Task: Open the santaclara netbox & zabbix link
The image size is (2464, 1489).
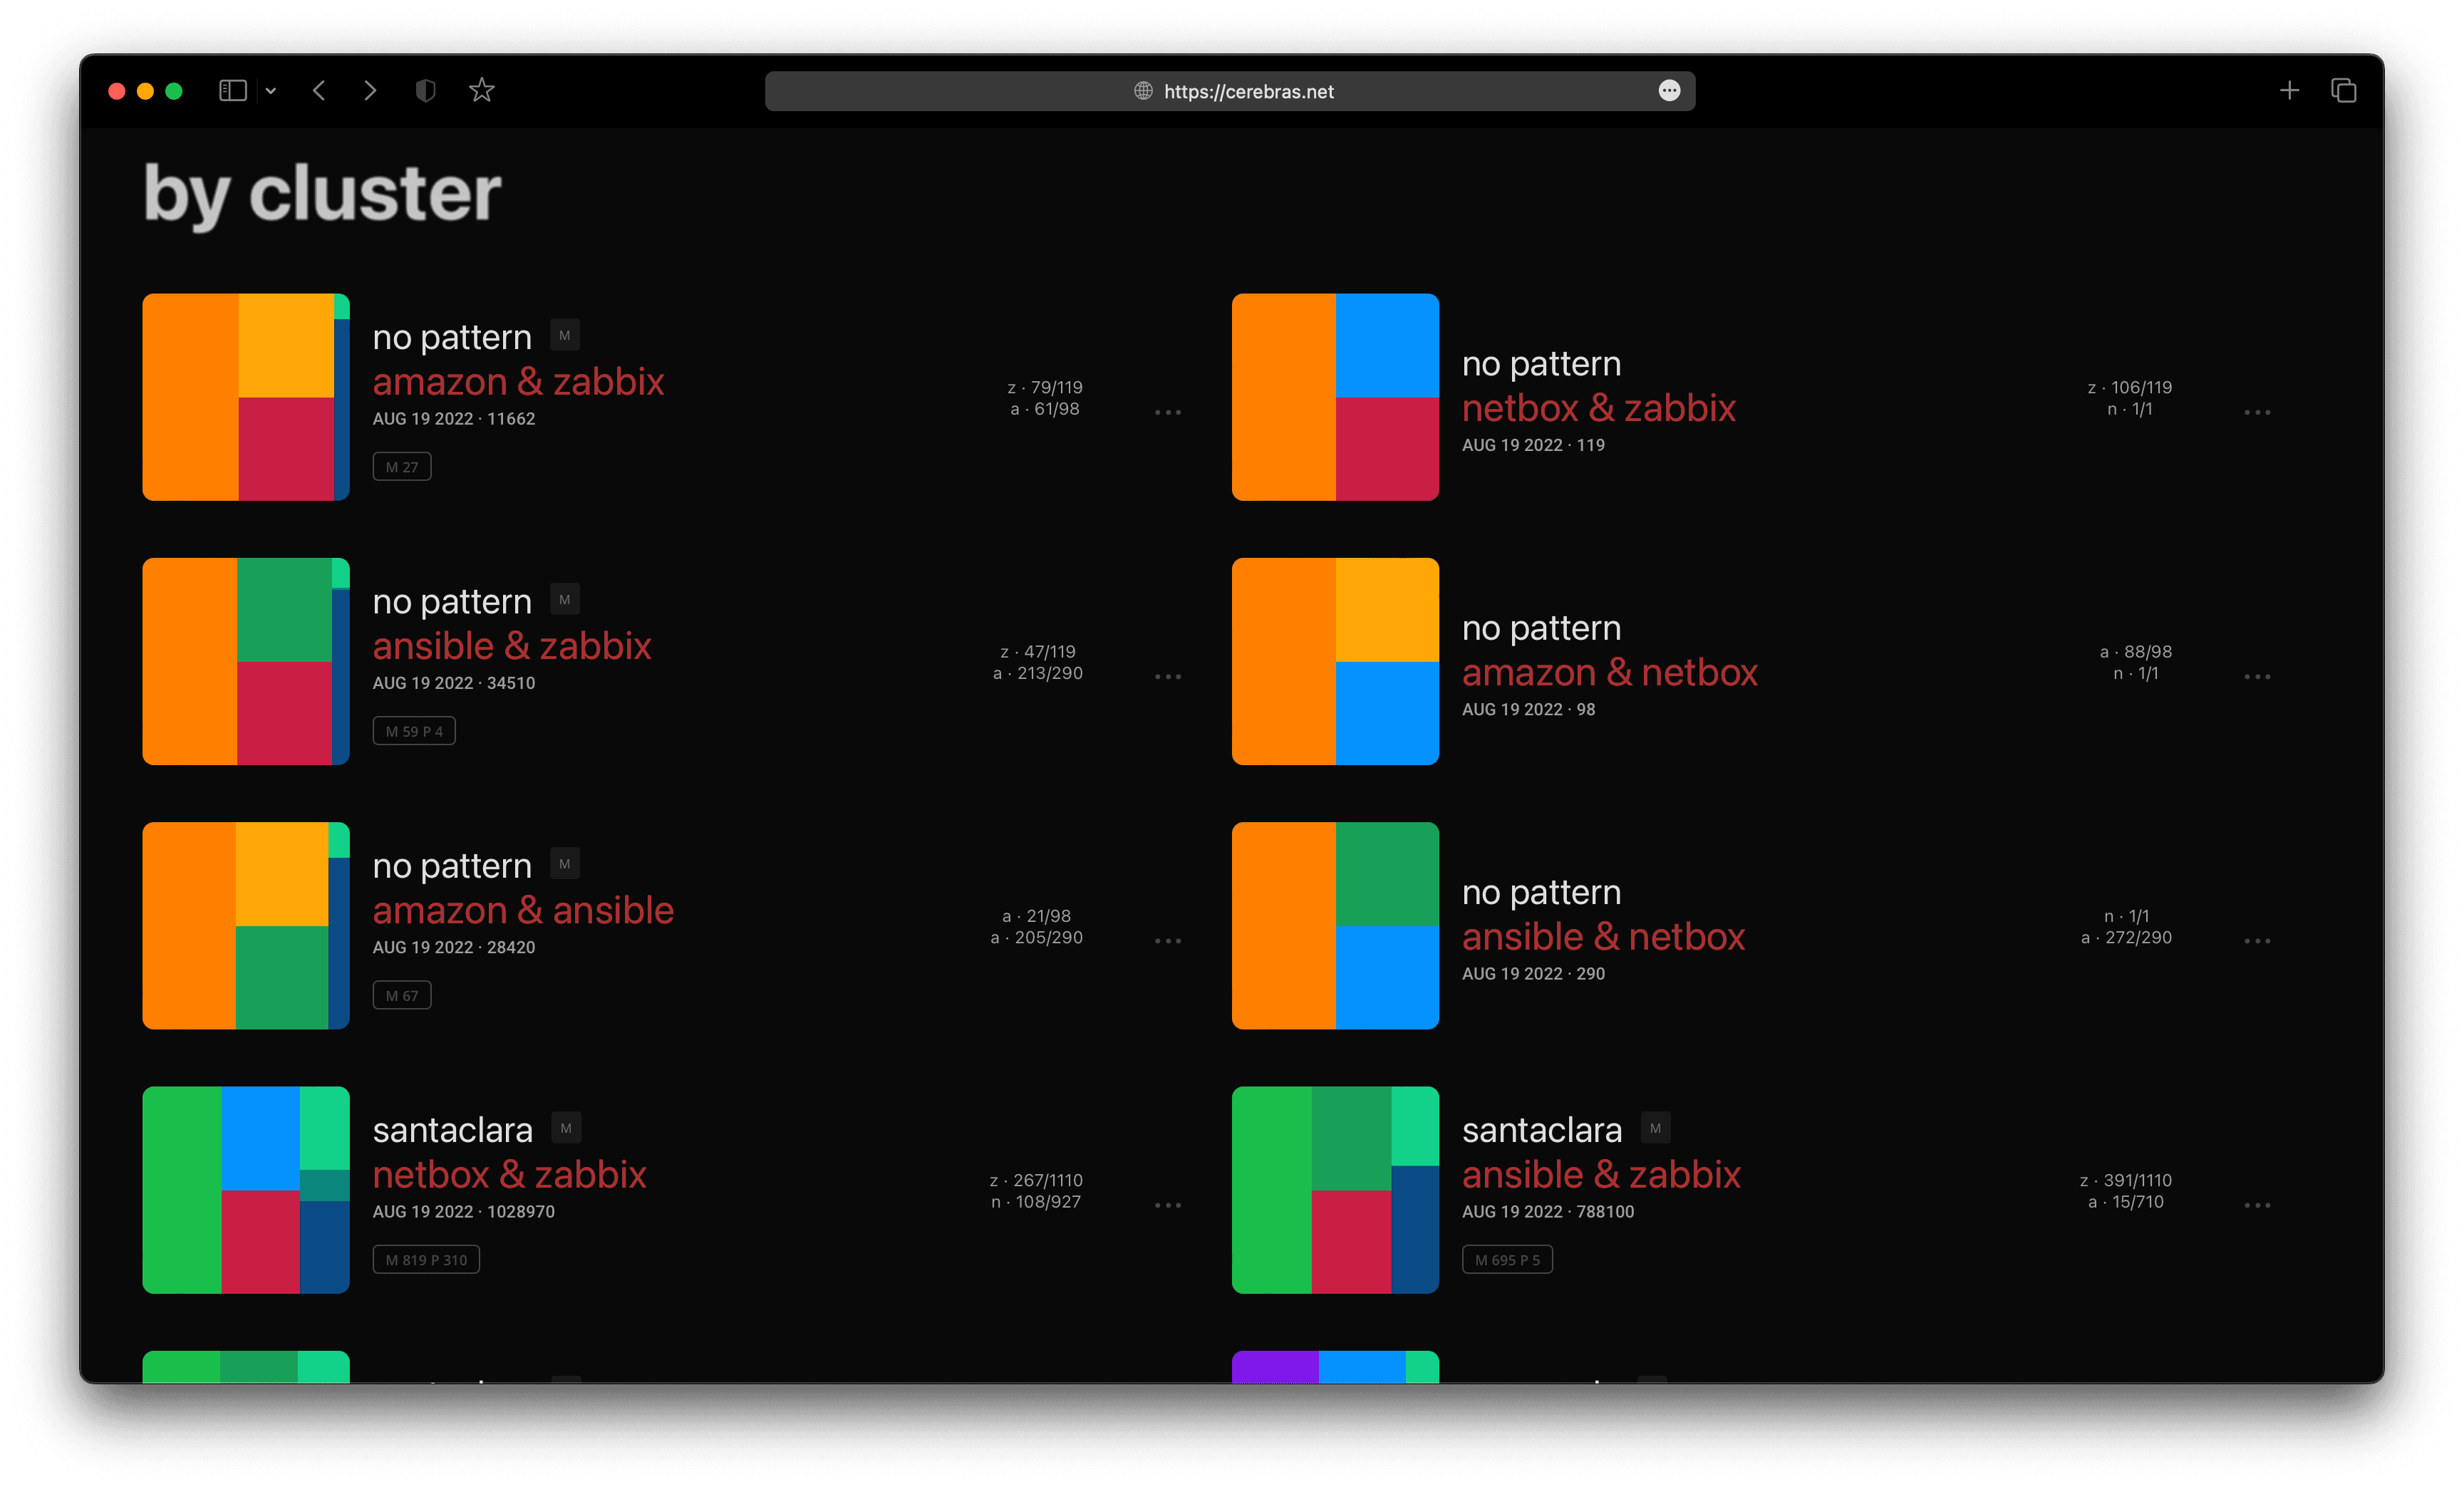Action: click(509, 1174)
